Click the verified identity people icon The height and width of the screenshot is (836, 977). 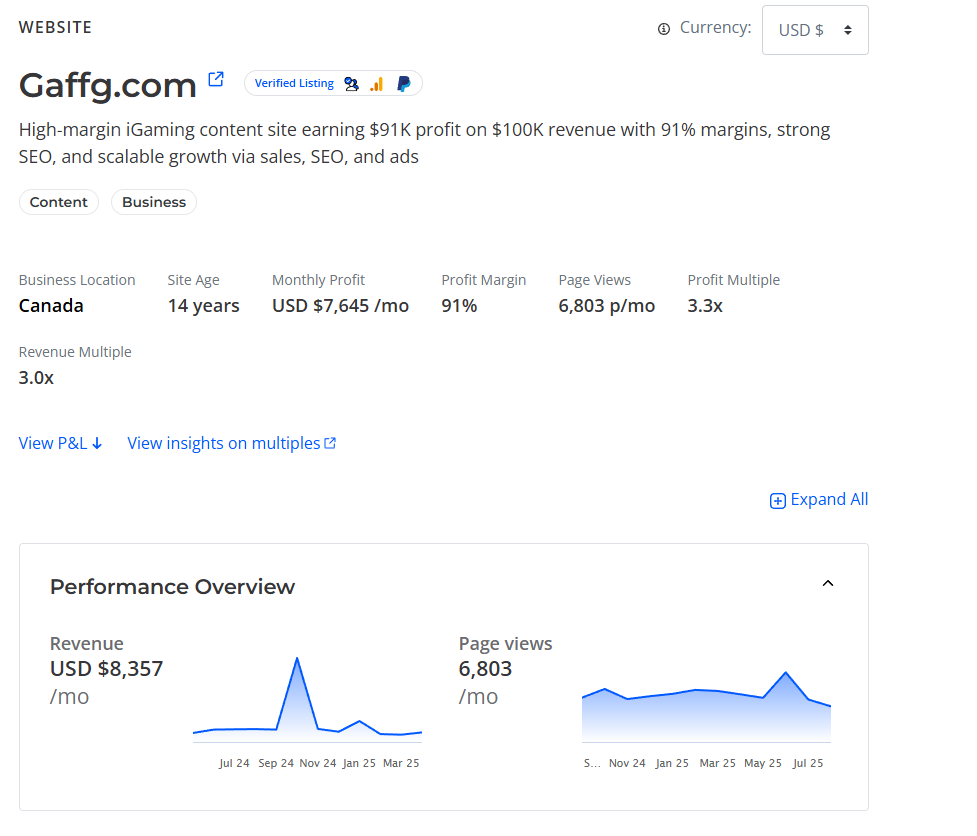[351, 84]
